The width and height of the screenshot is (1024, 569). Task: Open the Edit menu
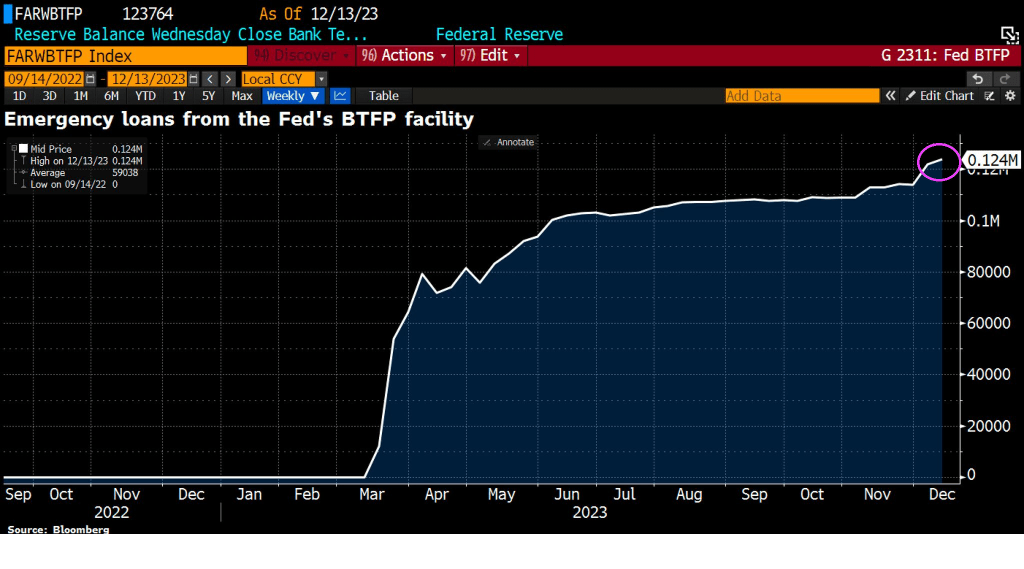click(491, 55)
